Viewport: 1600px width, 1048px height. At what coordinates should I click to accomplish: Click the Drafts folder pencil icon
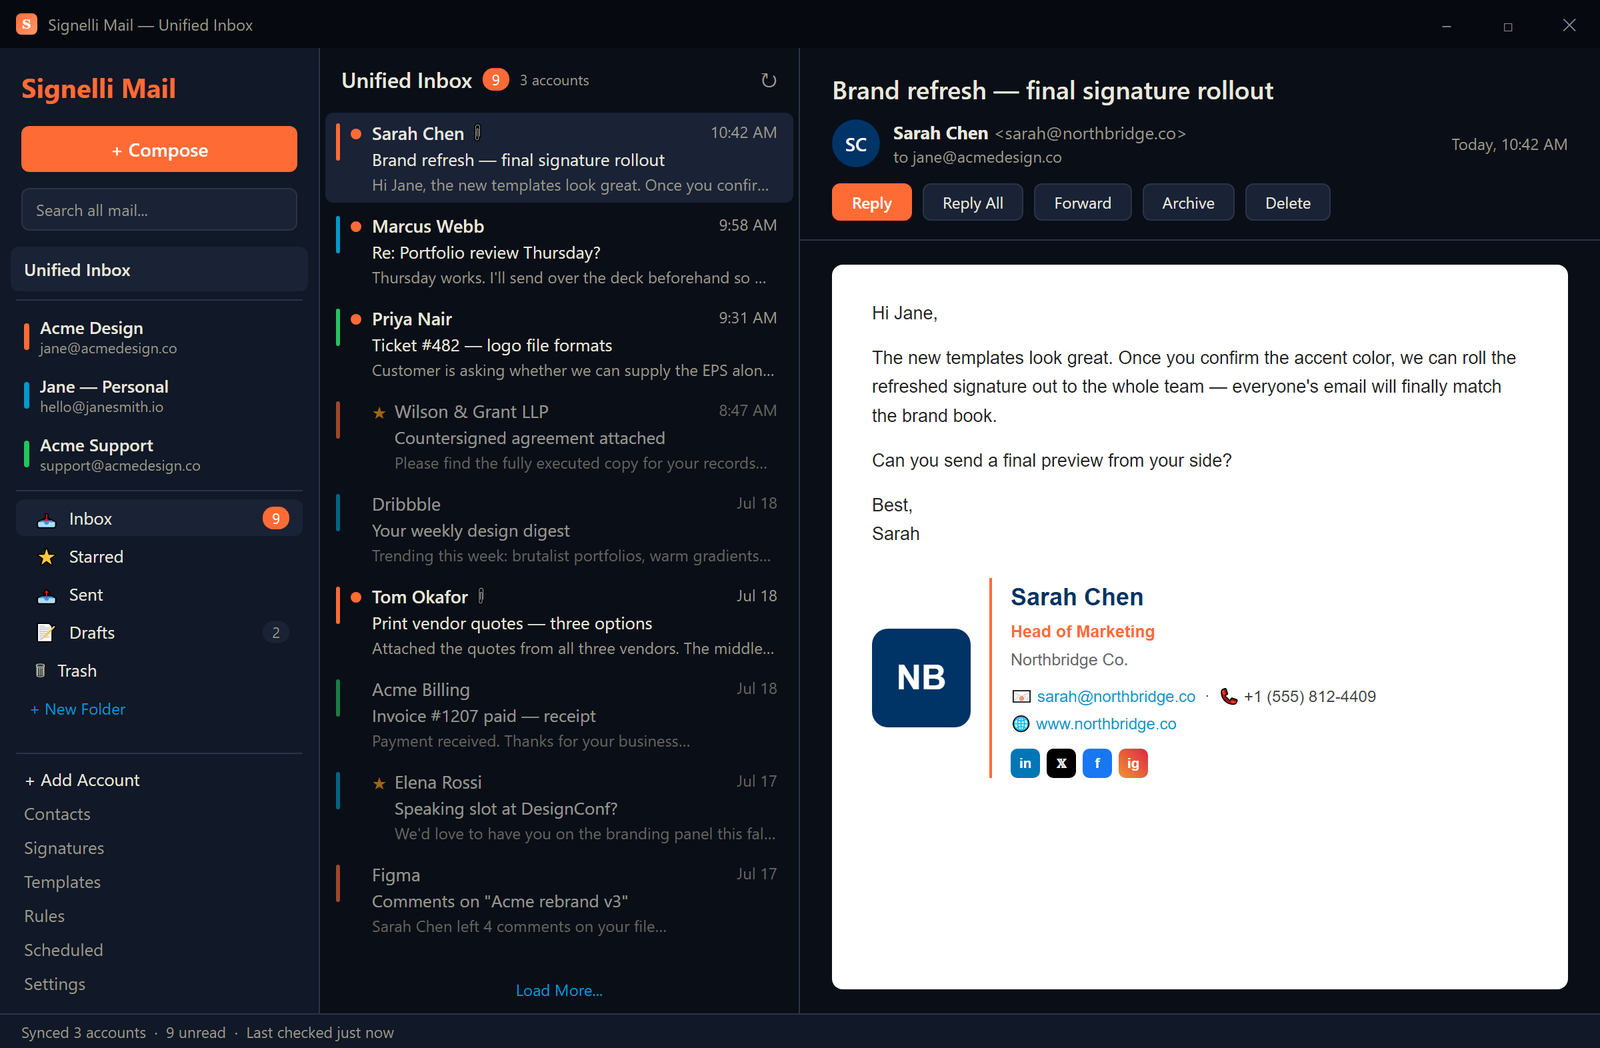[46, 633]
